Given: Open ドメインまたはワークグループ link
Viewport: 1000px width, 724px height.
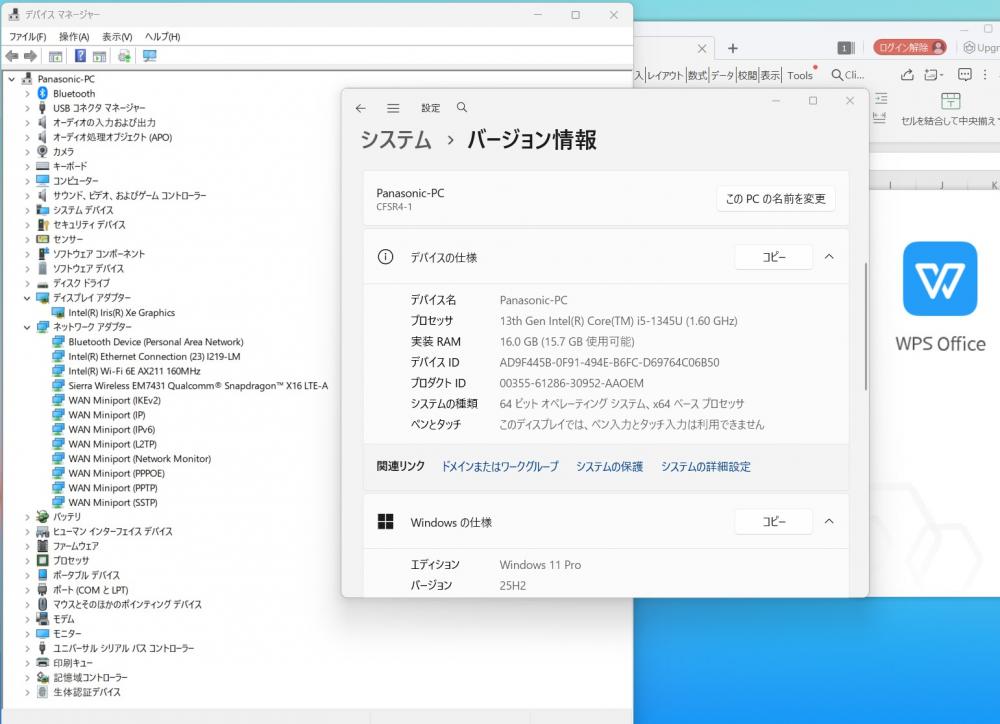Looking at the screenshot, I should click(500, 466).
